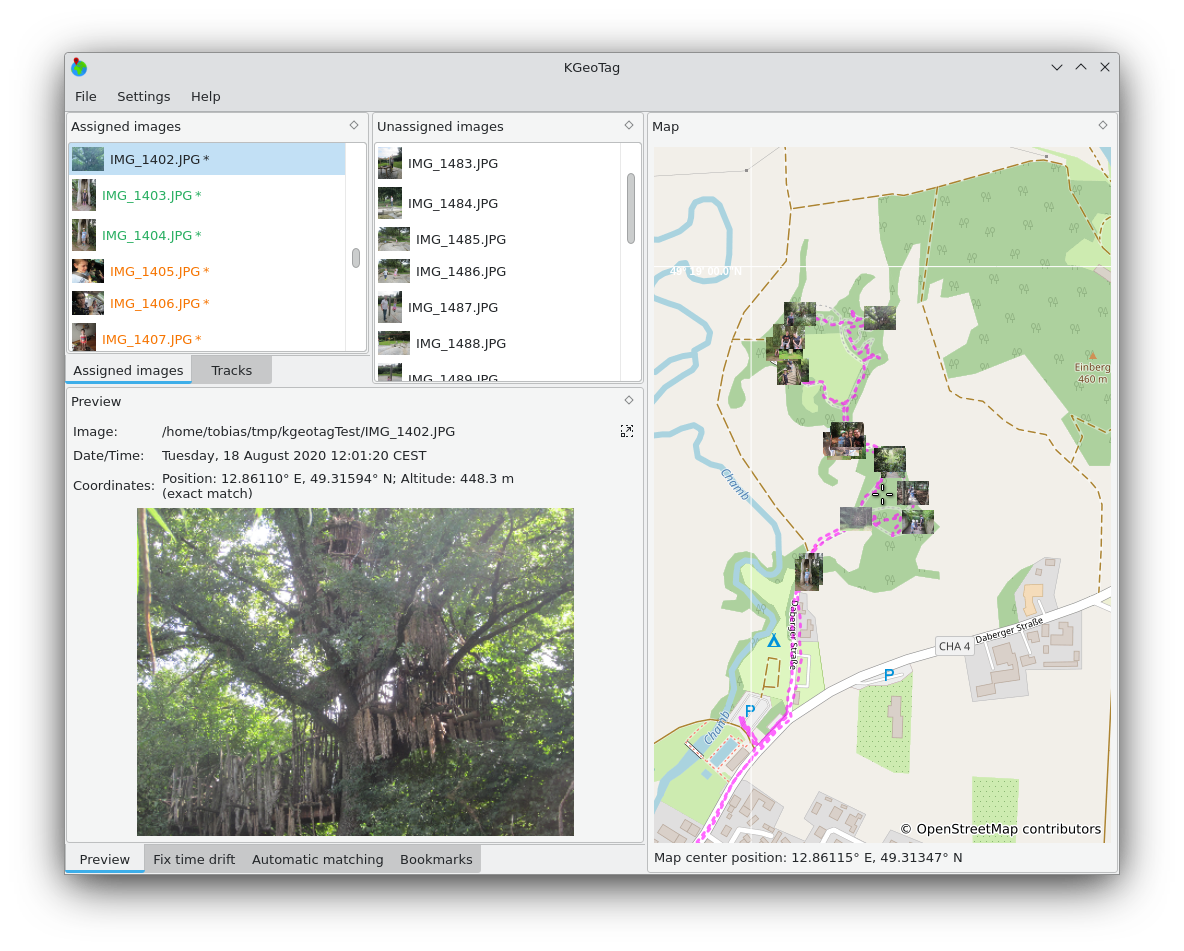Viewport: 1184px width, 951px height.
Task: Float the Assigned images panel via diamond icon
Action: click(x=354, y=125)
